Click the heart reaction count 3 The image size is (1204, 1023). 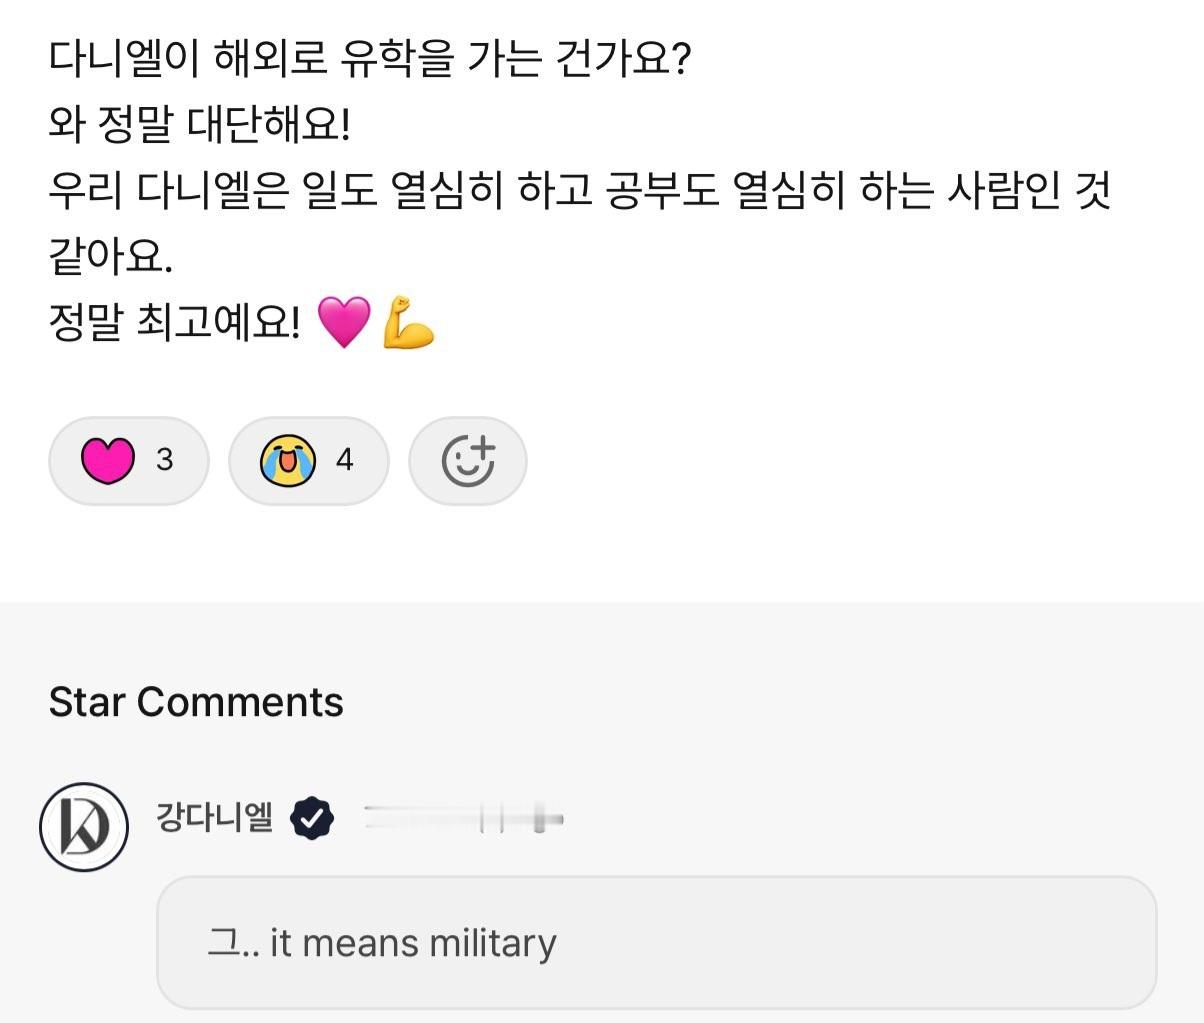click(165, 460)
